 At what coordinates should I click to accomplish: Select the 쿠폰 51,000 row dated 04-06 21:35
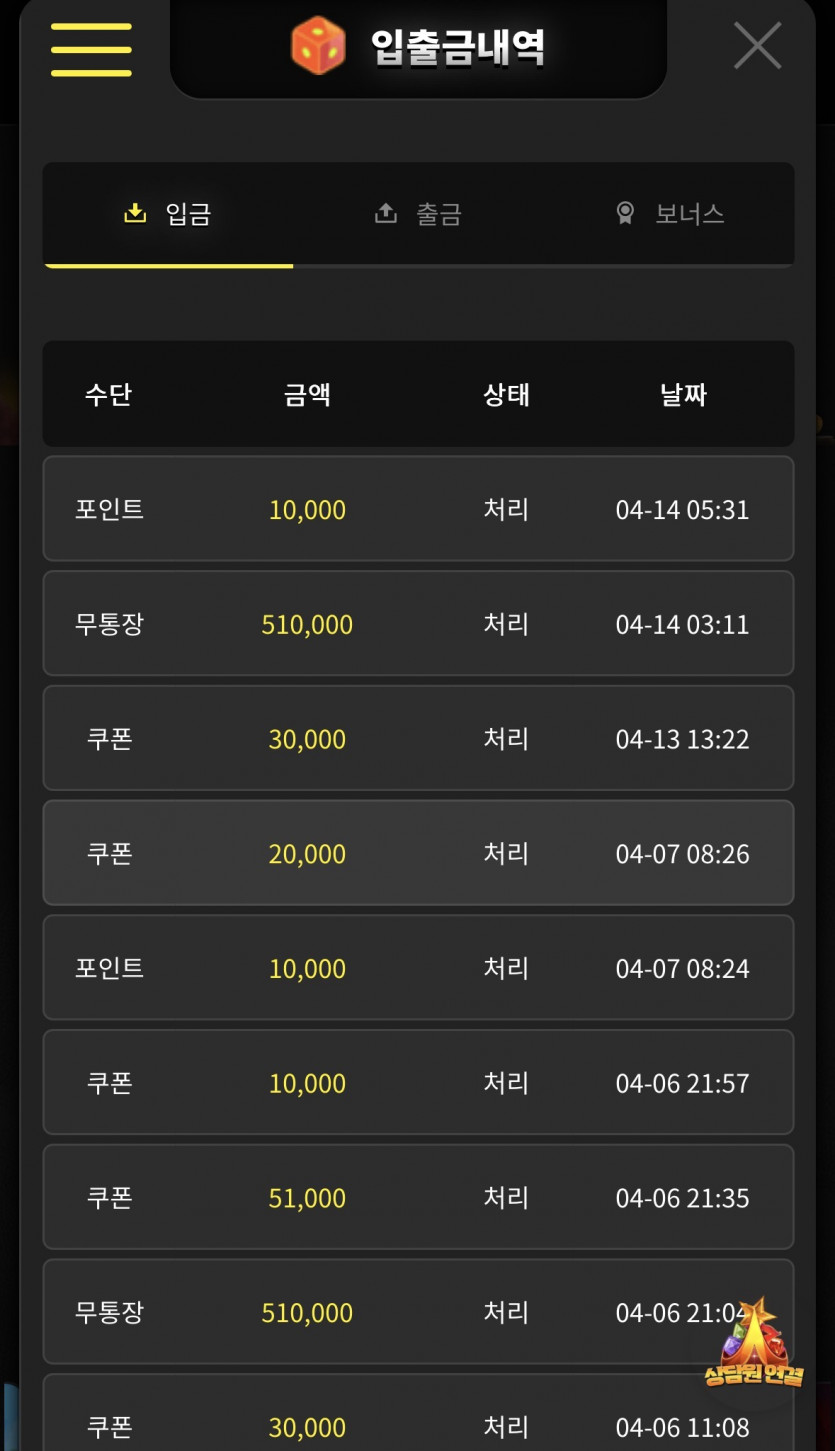tap(418, 1197)
